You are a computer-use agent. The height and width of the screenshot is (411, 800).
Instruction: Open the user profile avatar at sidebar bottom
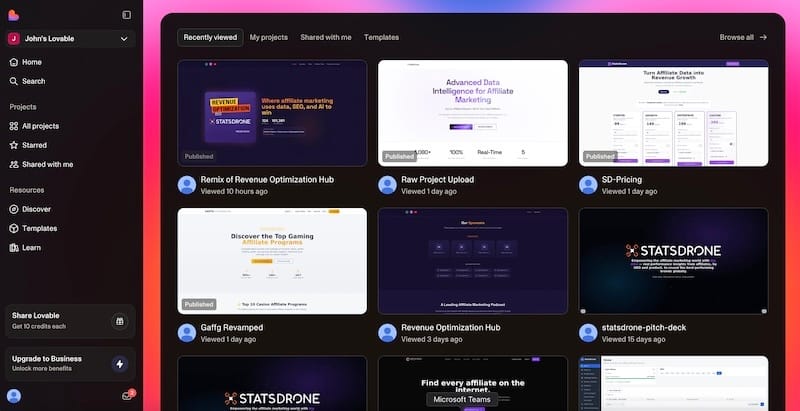[x=14, y=396]
